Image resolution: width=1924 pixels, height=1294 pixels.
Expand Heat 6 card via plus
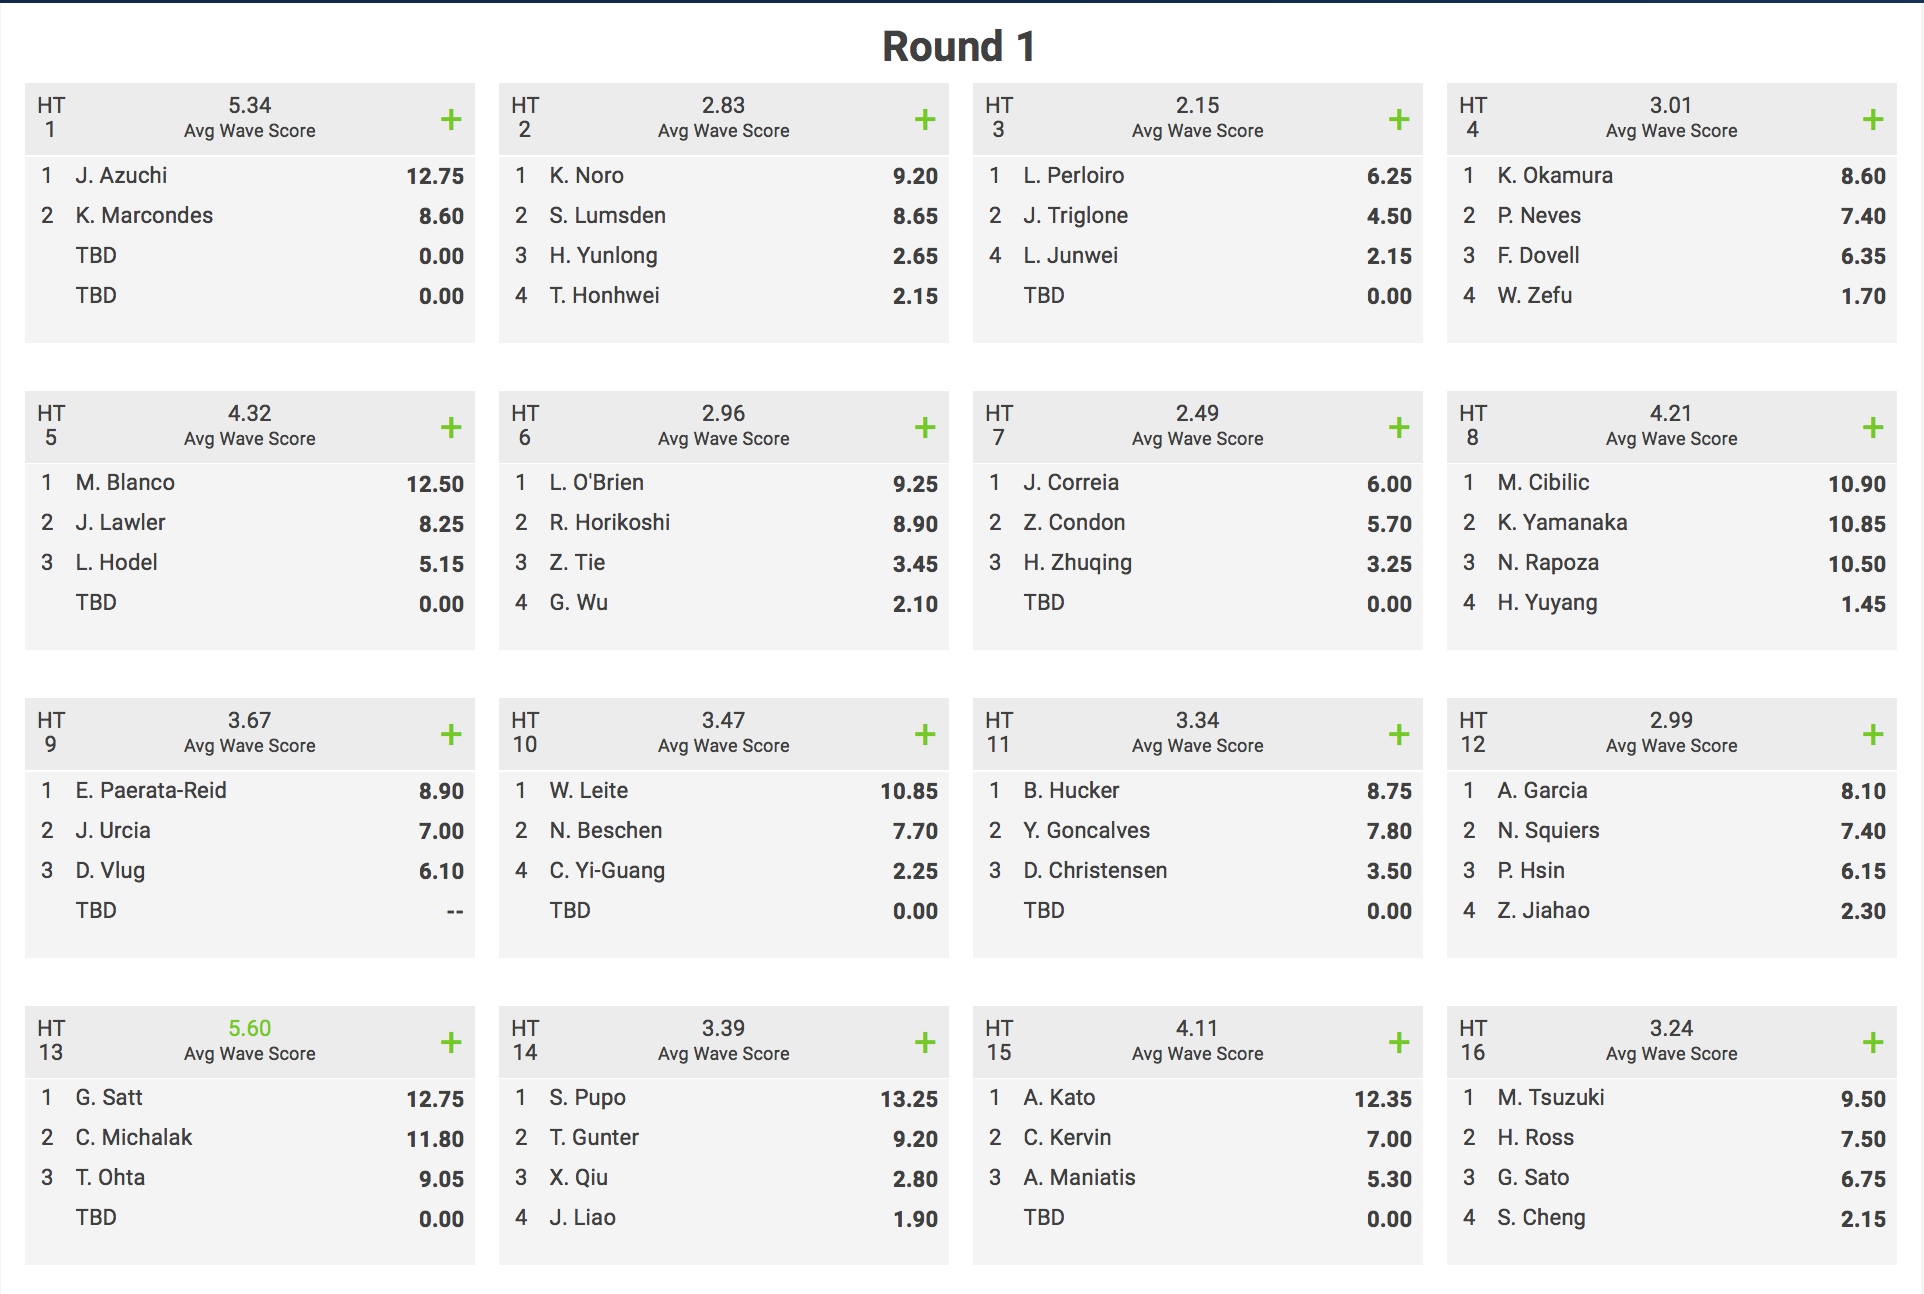click(925, 428)
